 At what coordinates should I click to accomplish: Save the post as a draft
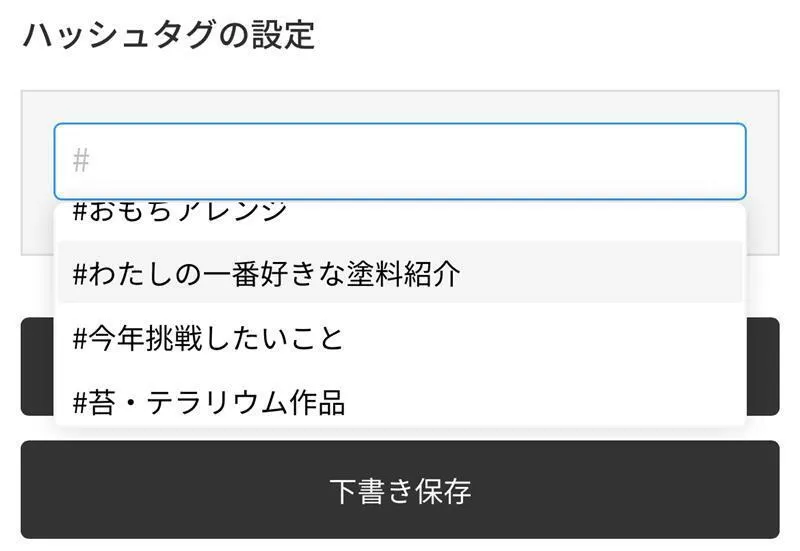[x=400, y=490]
